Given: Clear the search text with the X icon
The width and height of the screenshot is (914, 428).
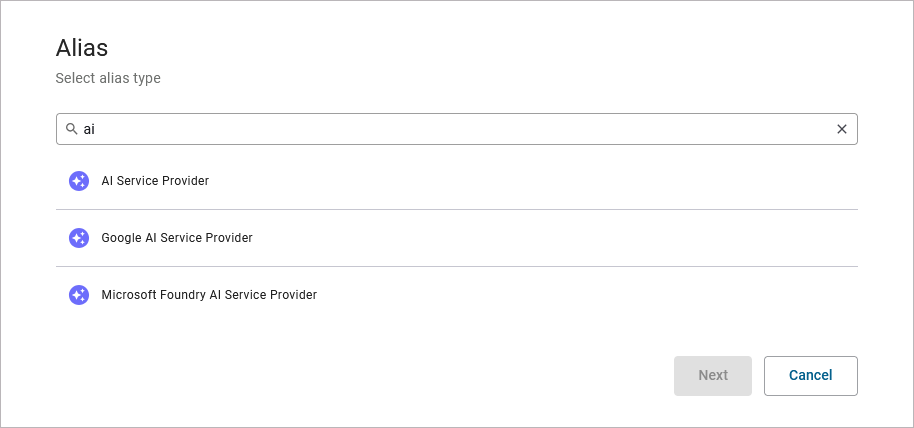Looking at the screenshot, I should coord(841,129).
